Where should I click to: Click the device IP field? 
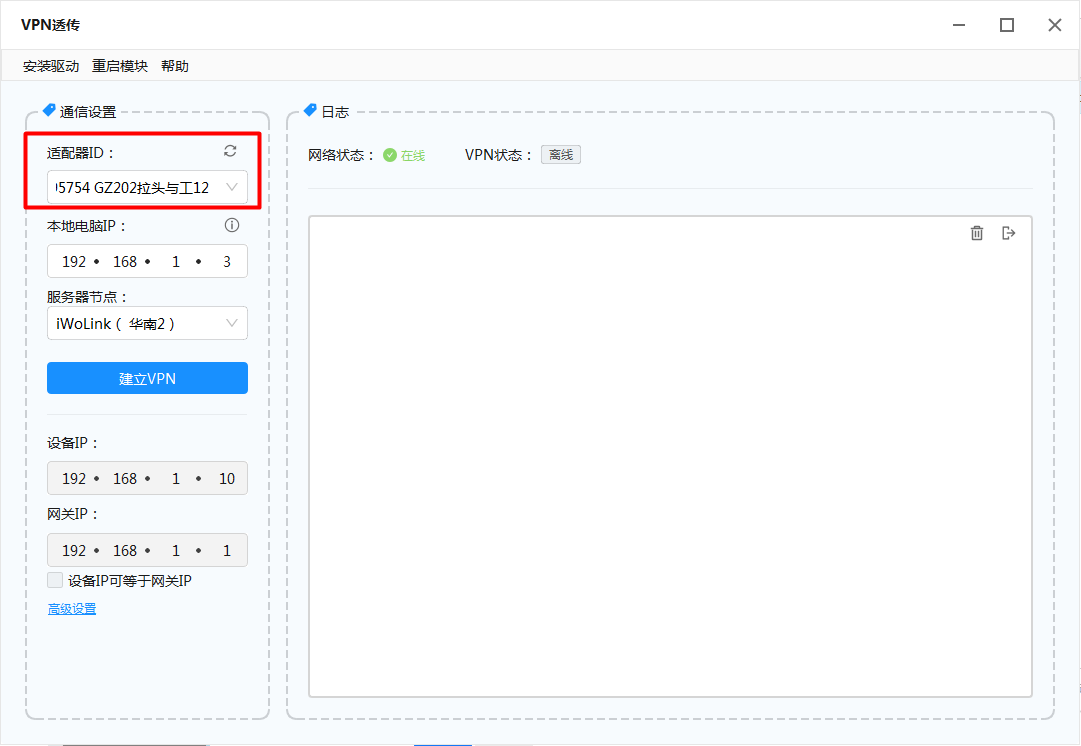(147, 479)
